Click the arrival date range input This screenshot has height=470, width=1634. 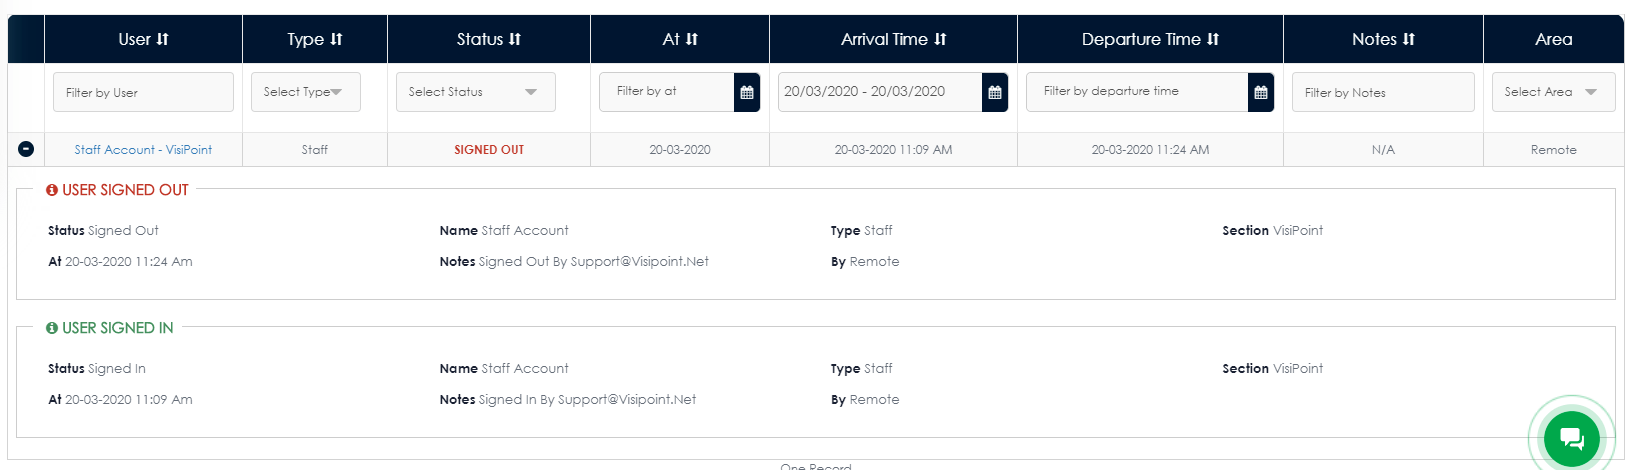[x=879, y=92]
